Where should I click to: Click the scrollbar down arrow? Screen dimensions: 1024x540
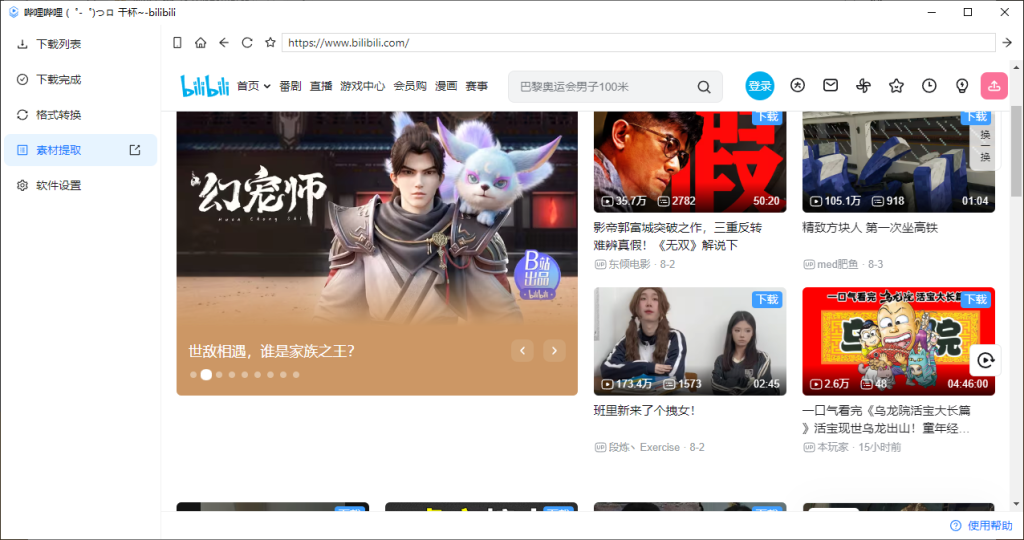pyautogui.click(x=1016, y=504)
